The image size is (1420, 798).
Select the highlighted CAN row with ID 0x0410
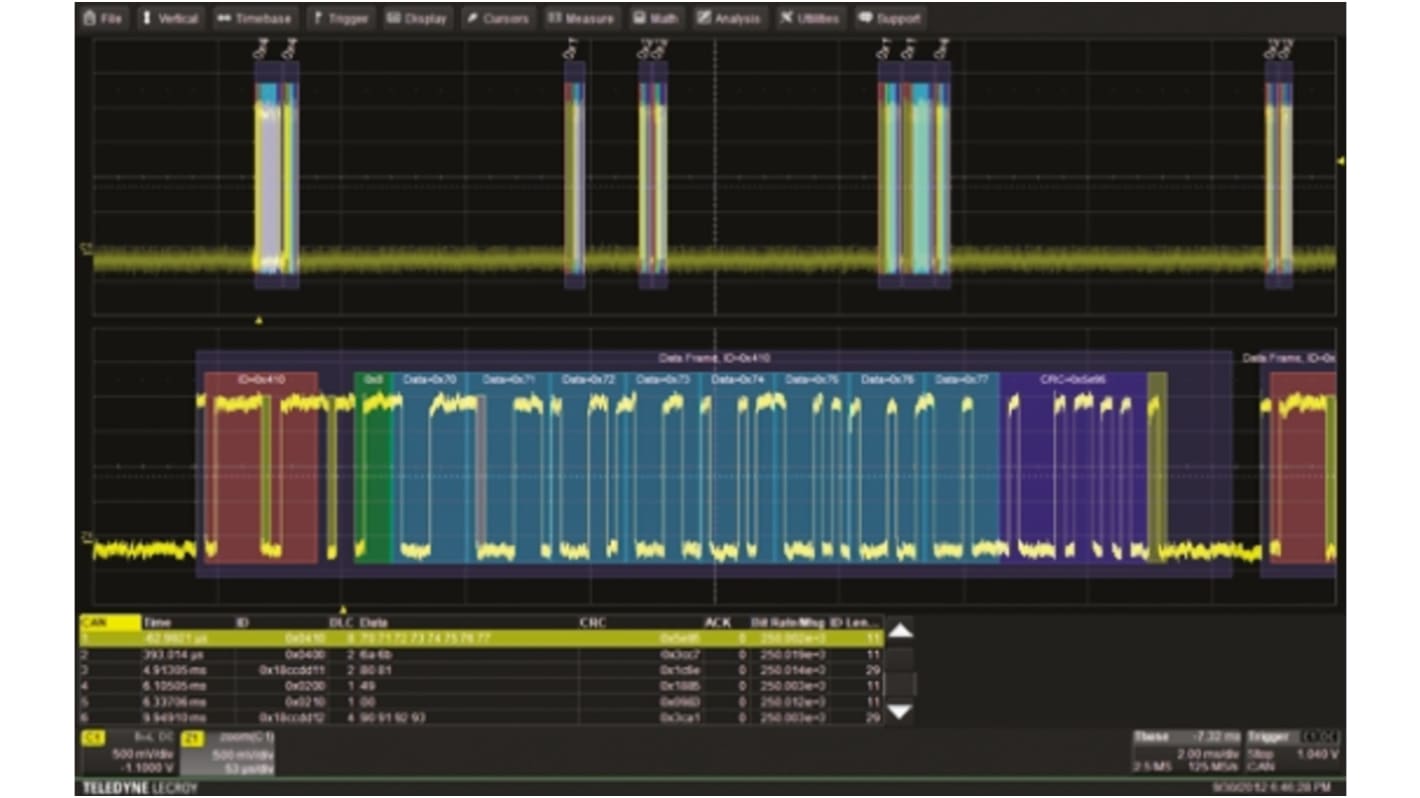(400, 635)
